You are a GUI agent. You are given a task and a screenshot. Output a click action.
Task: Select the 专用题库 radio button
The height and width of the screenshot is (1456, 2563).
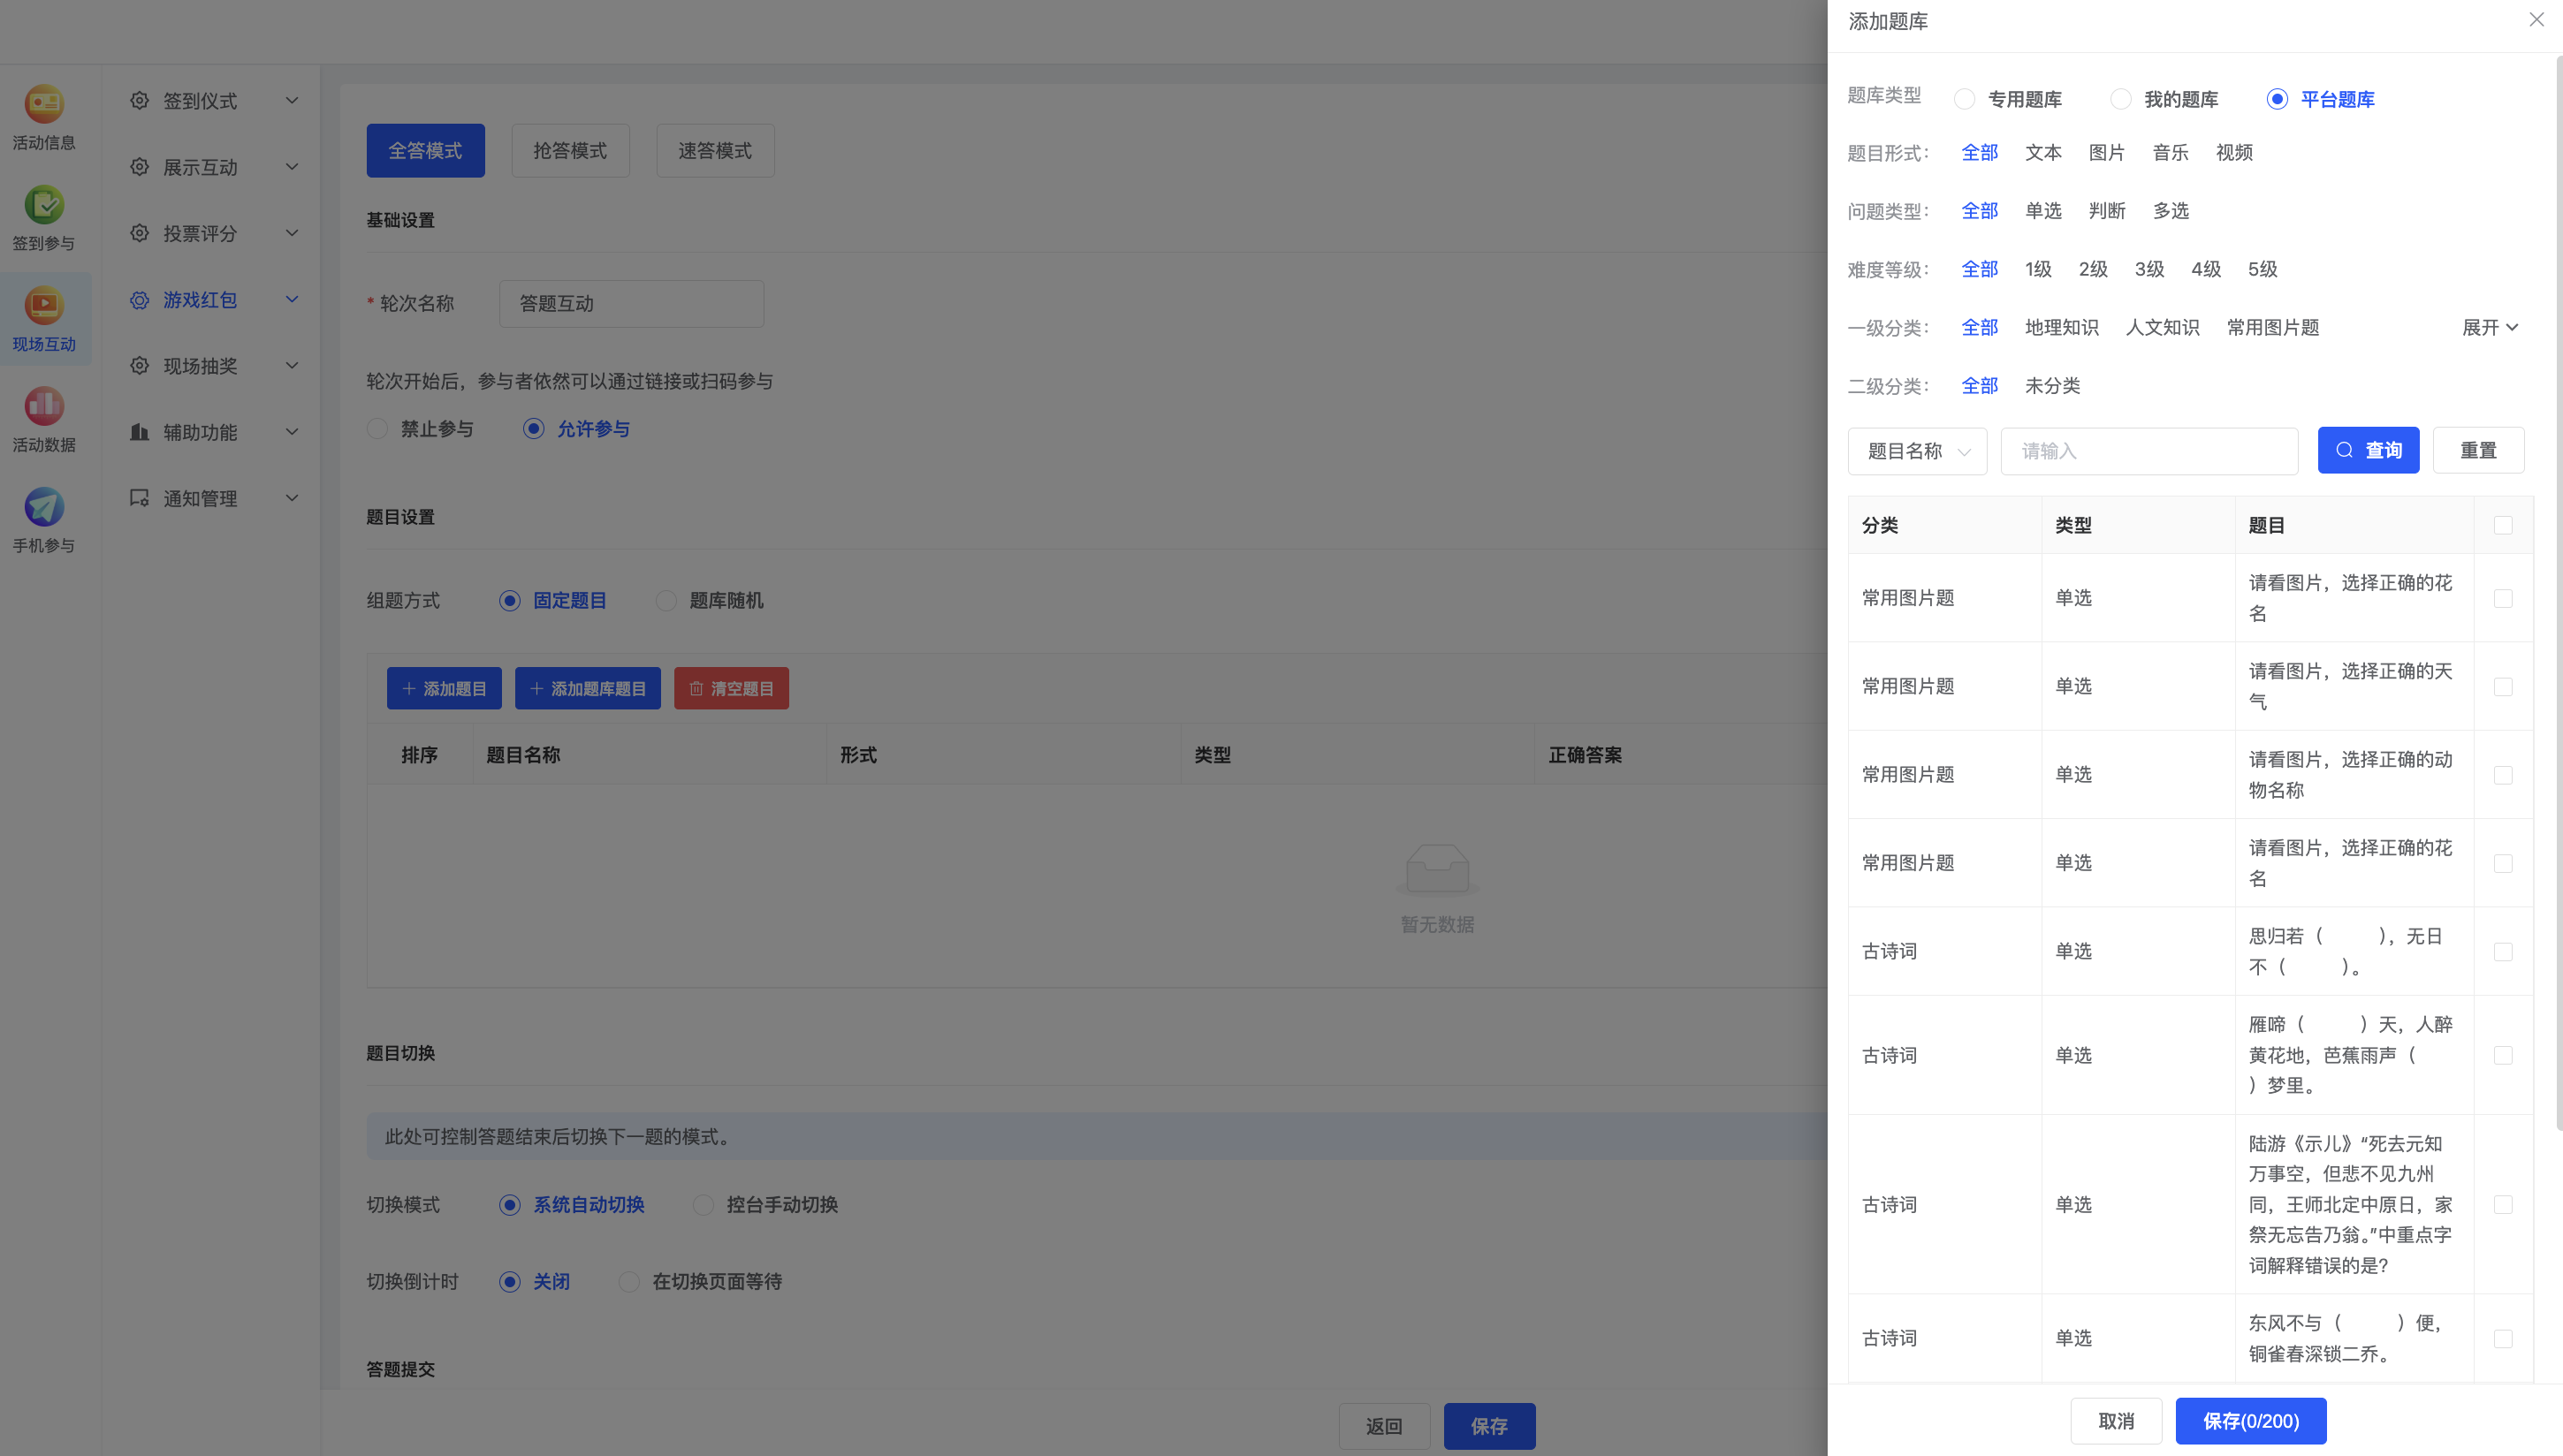click(x=1965, y=99)
